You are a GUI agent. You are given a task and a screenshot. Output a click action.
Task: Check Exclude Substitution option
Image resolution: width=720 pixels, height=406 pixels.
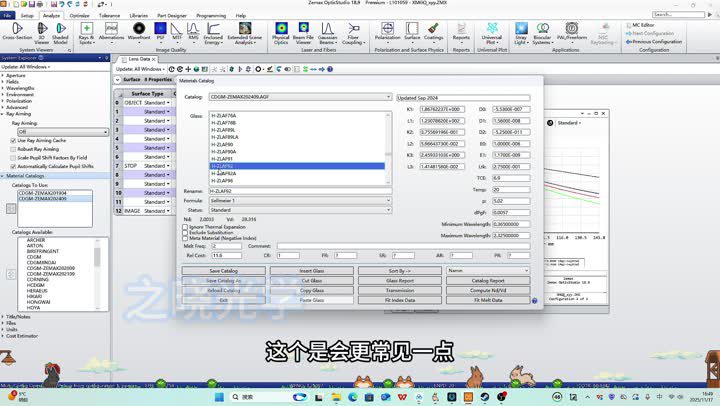pos(185,232)
